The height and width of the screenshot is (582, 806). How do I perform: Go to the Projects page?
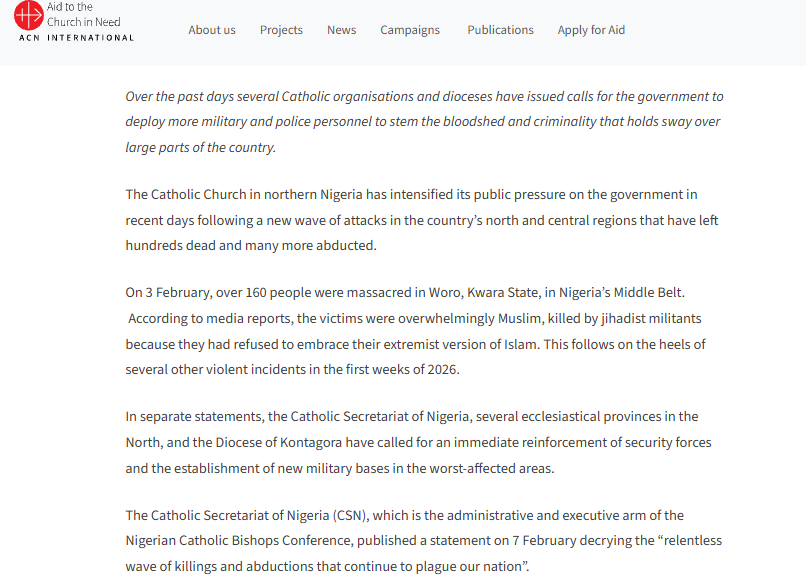281,30
